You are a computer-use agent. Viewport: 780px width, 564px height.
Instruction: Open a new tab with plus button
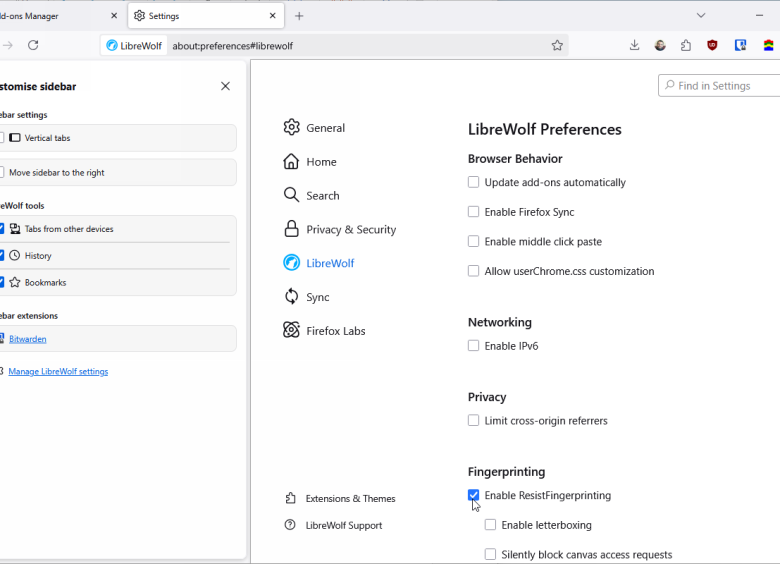coord(299,16)
